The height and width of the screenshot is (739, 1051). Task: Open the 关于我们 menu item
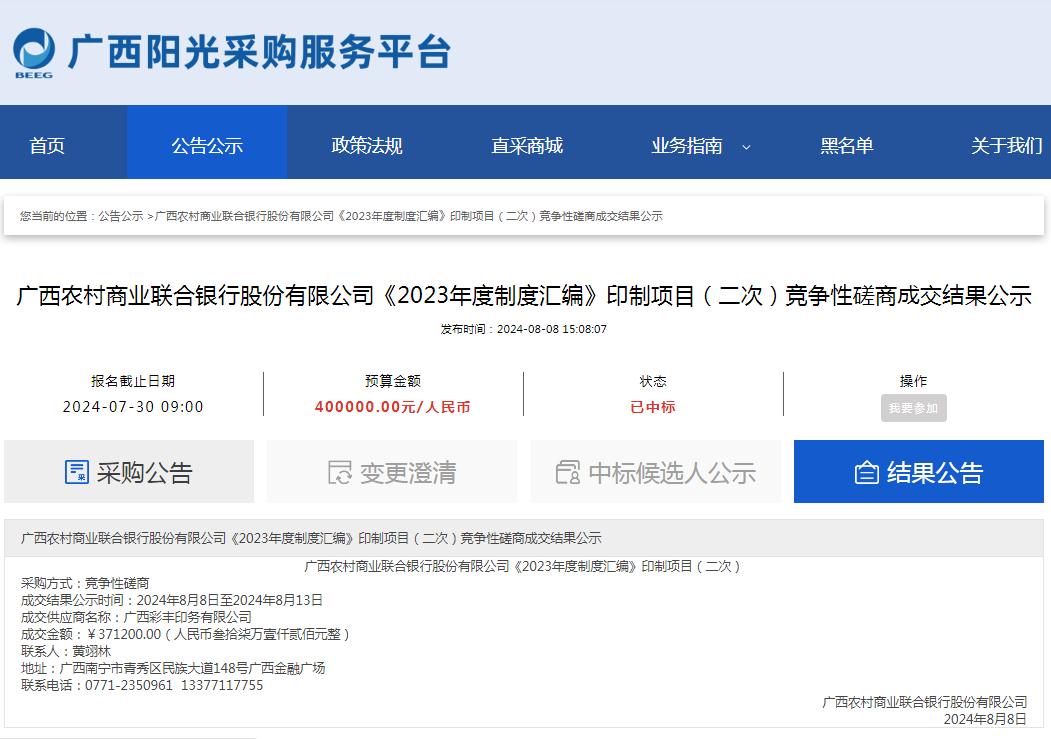point(1007,145)
